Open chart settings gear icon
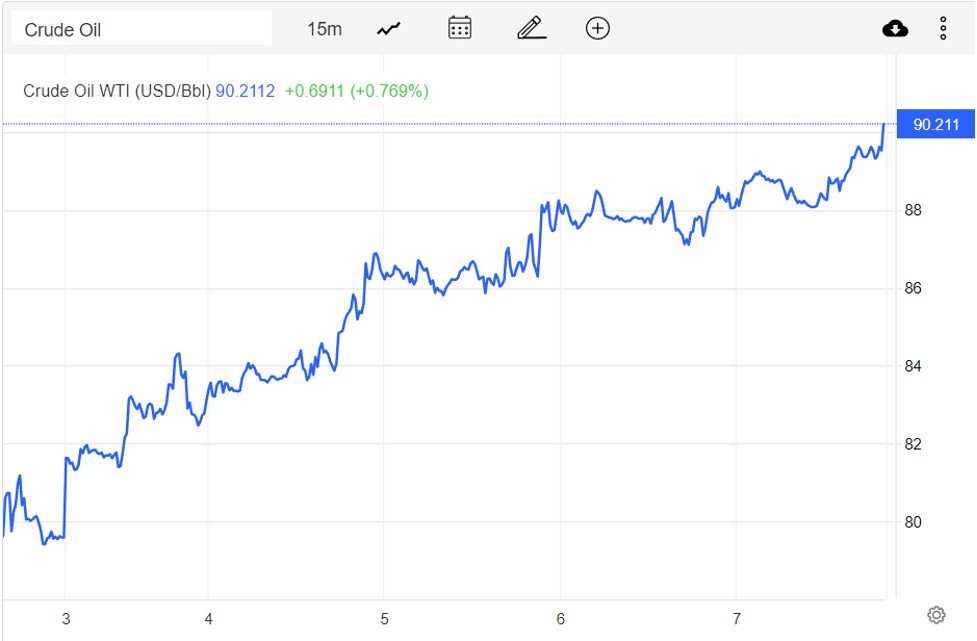Image resolution: width=977 pixels, height=641 pixels. (936, 615)
